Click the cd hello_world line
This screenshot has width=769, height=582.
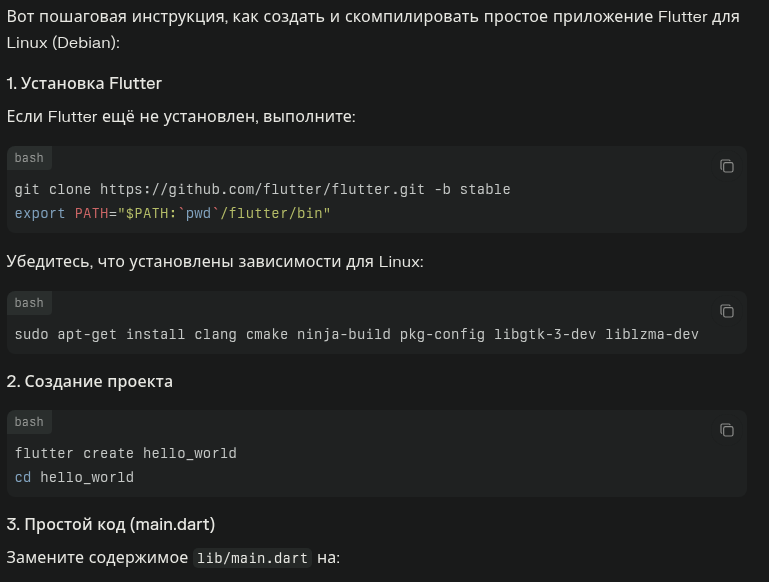pyautogui.click(x=74, y=477)
